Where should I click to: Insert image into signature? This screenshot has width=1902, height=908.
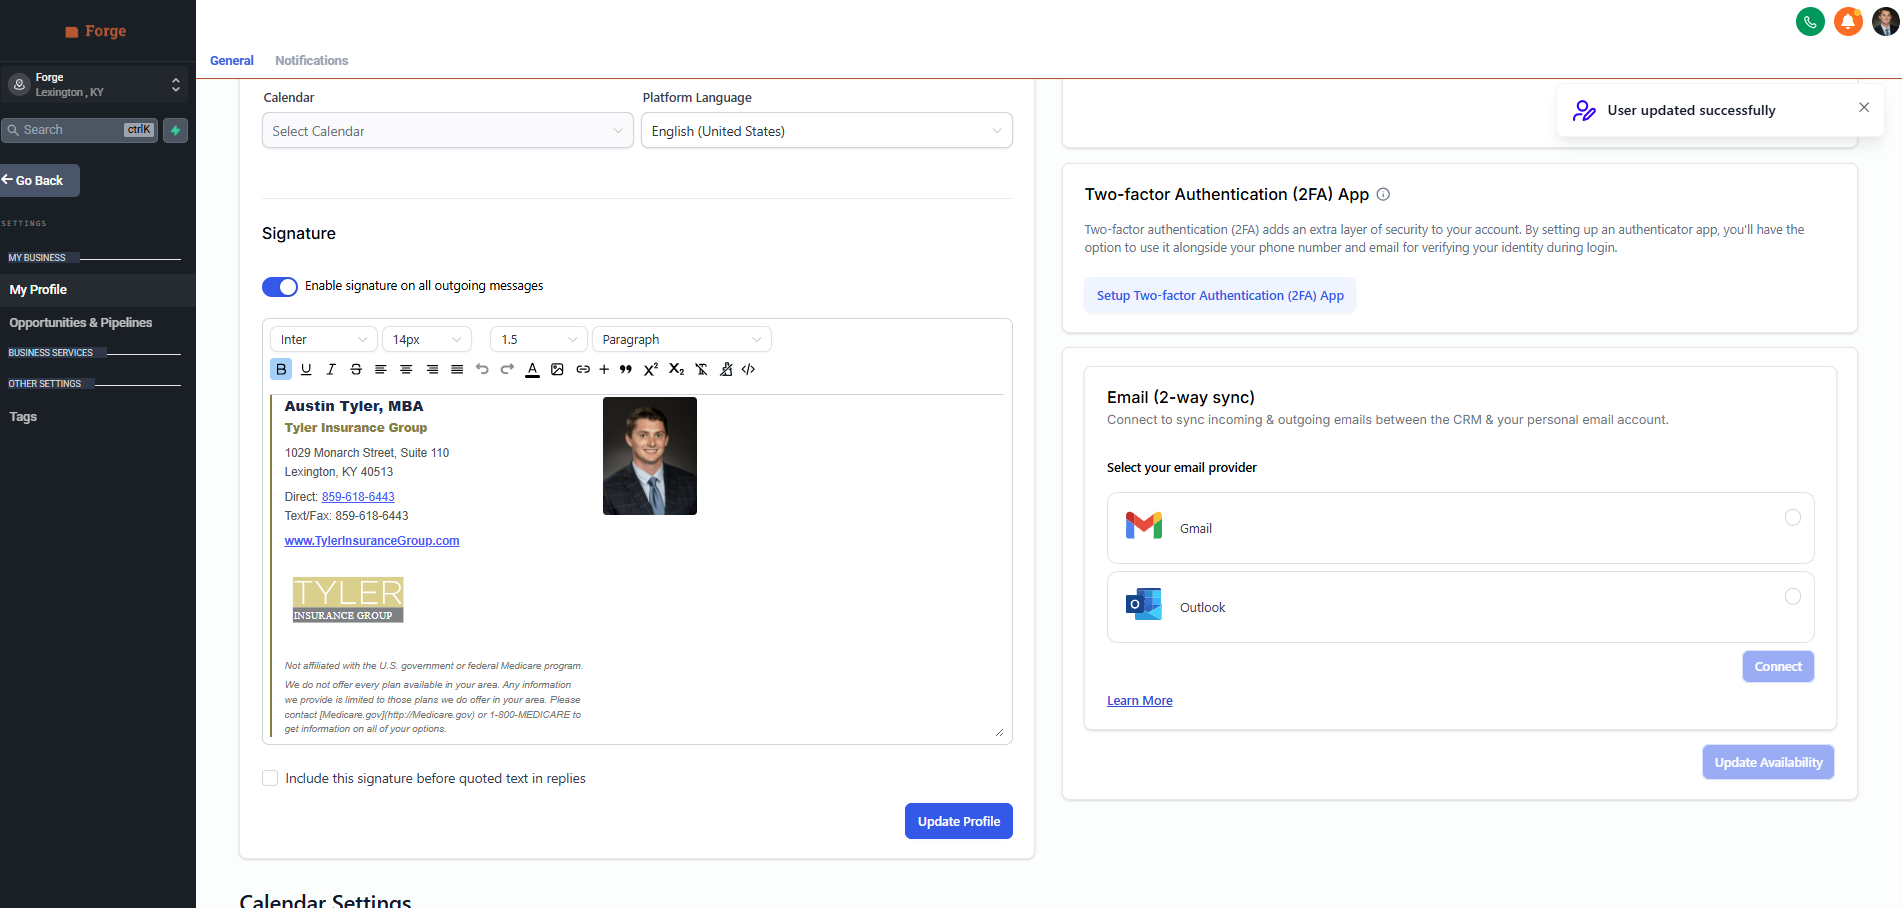557,369
